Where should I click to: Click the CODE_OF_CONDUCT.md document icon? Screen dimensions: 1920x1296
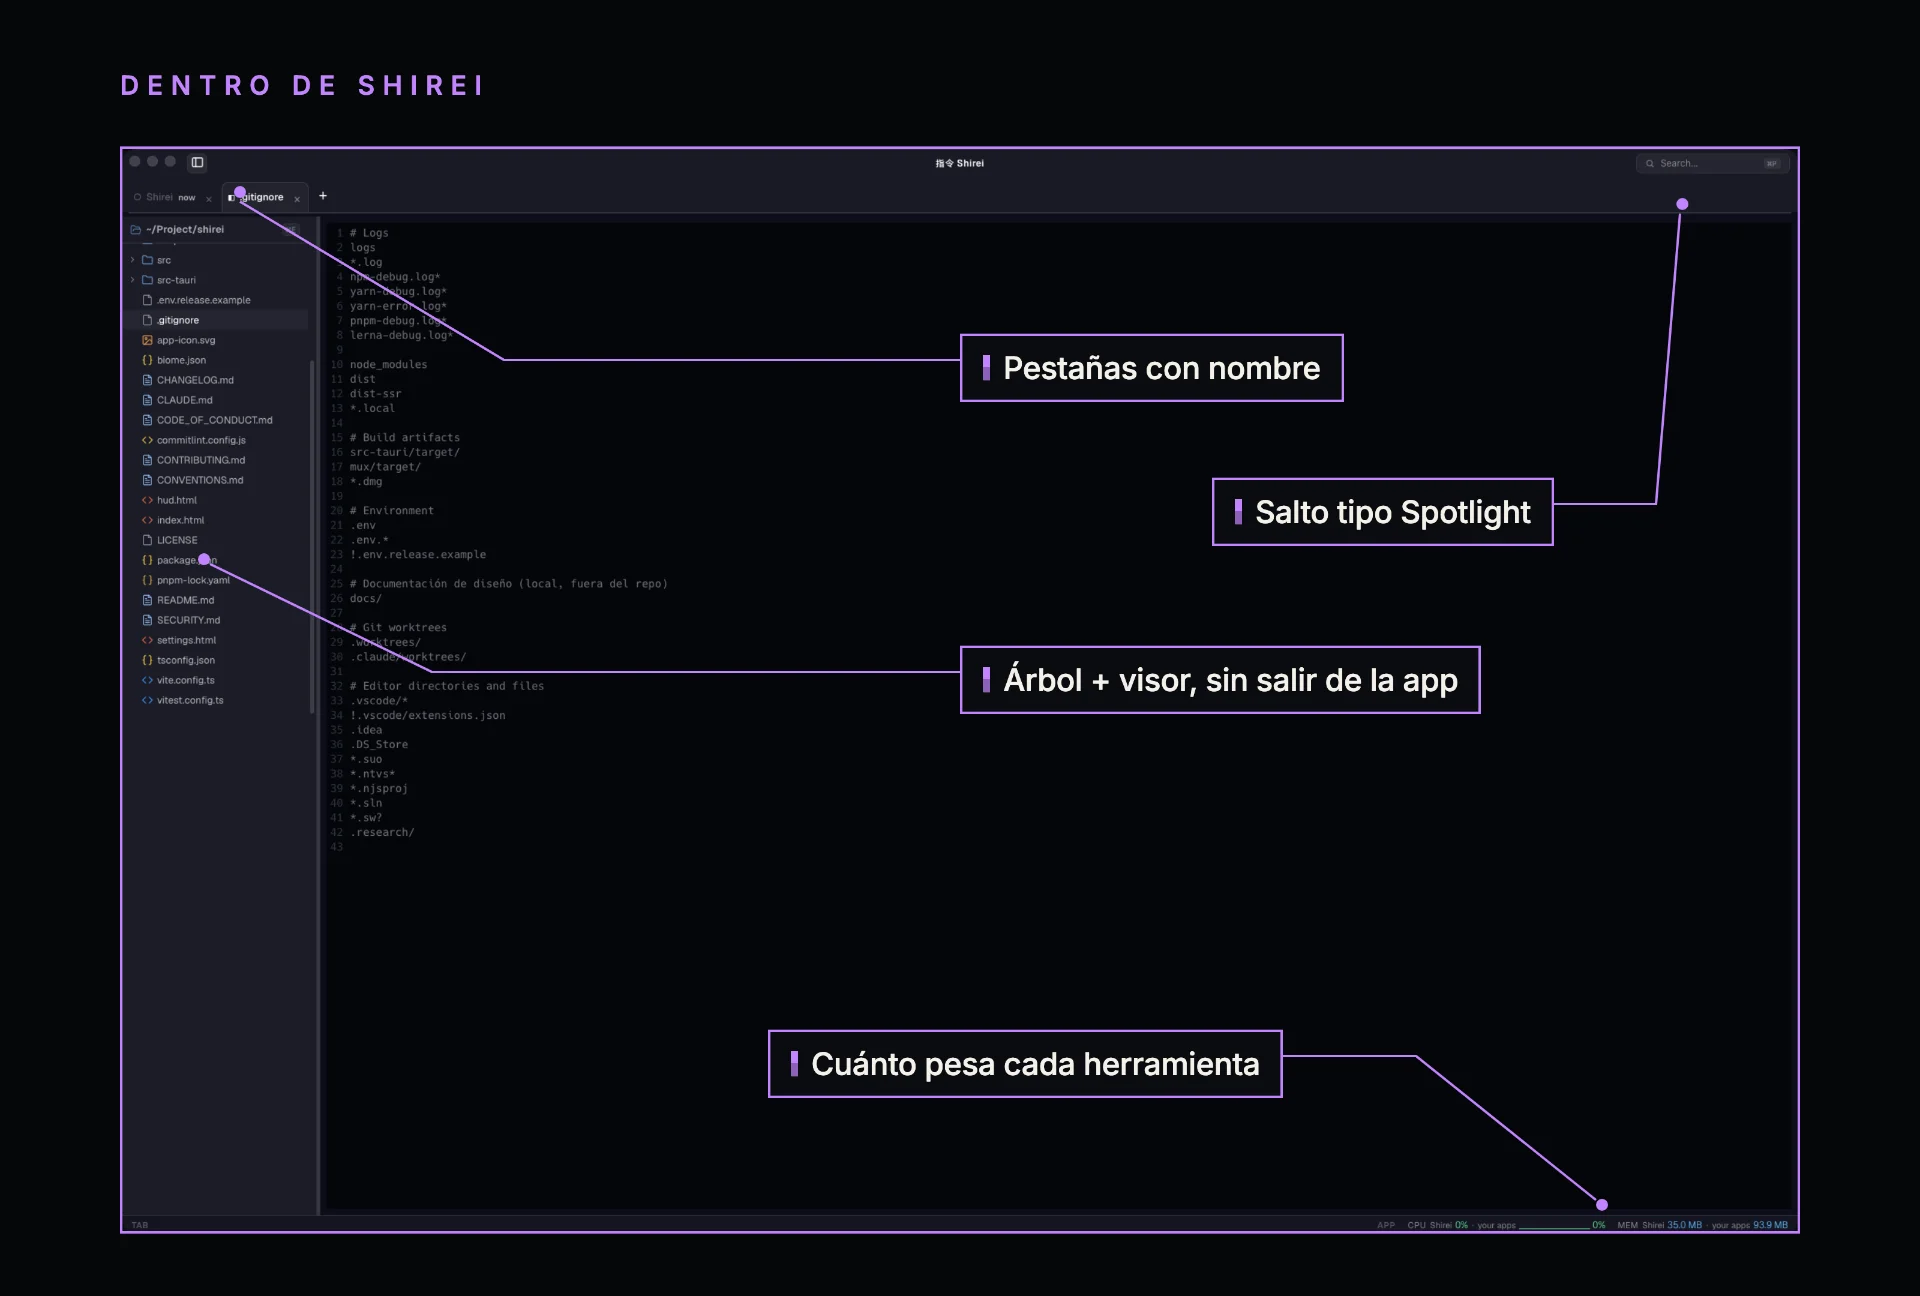[x=147, y=420]
